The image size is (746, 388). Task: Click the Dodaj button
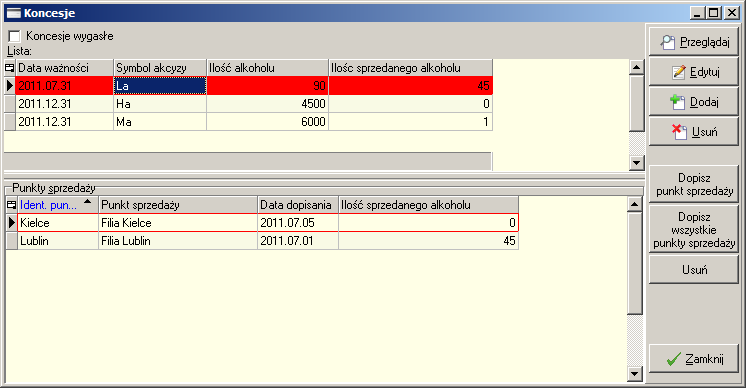tap(694, 102)
